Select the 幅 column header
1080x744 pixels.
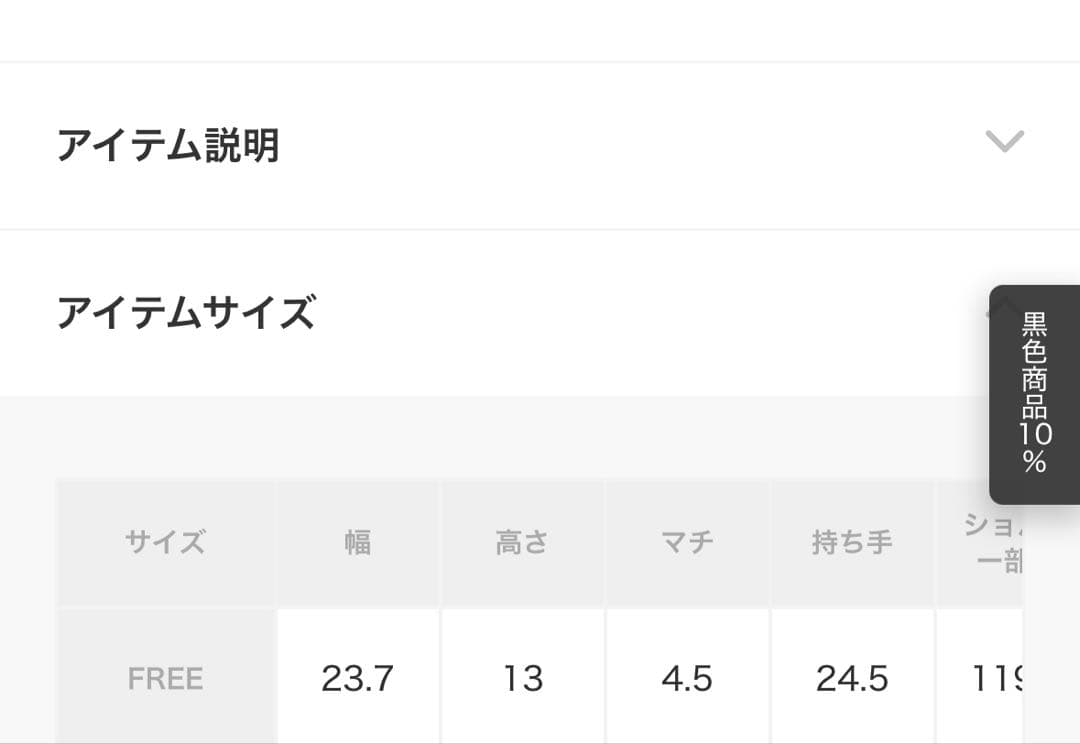[357, 542]
